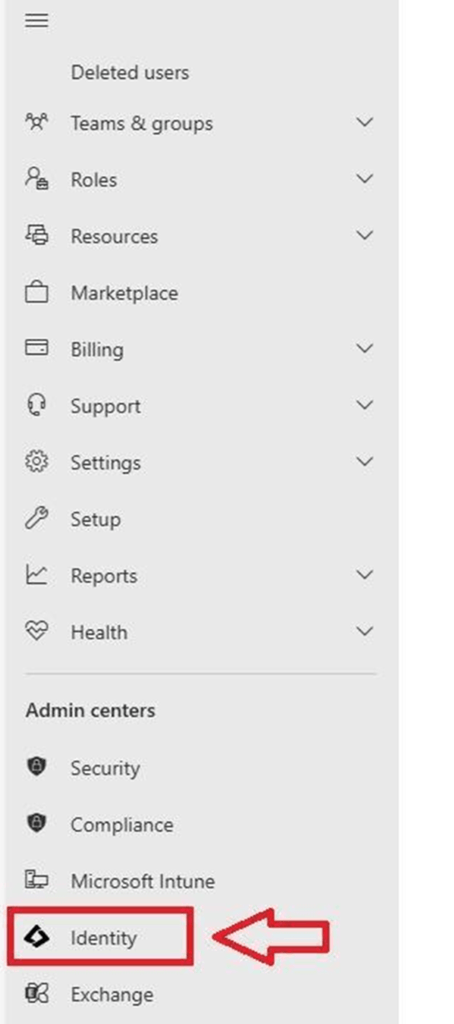Click the Support headset icon
This screenshot has height=1024, width=454.
[x=37, y=405]
